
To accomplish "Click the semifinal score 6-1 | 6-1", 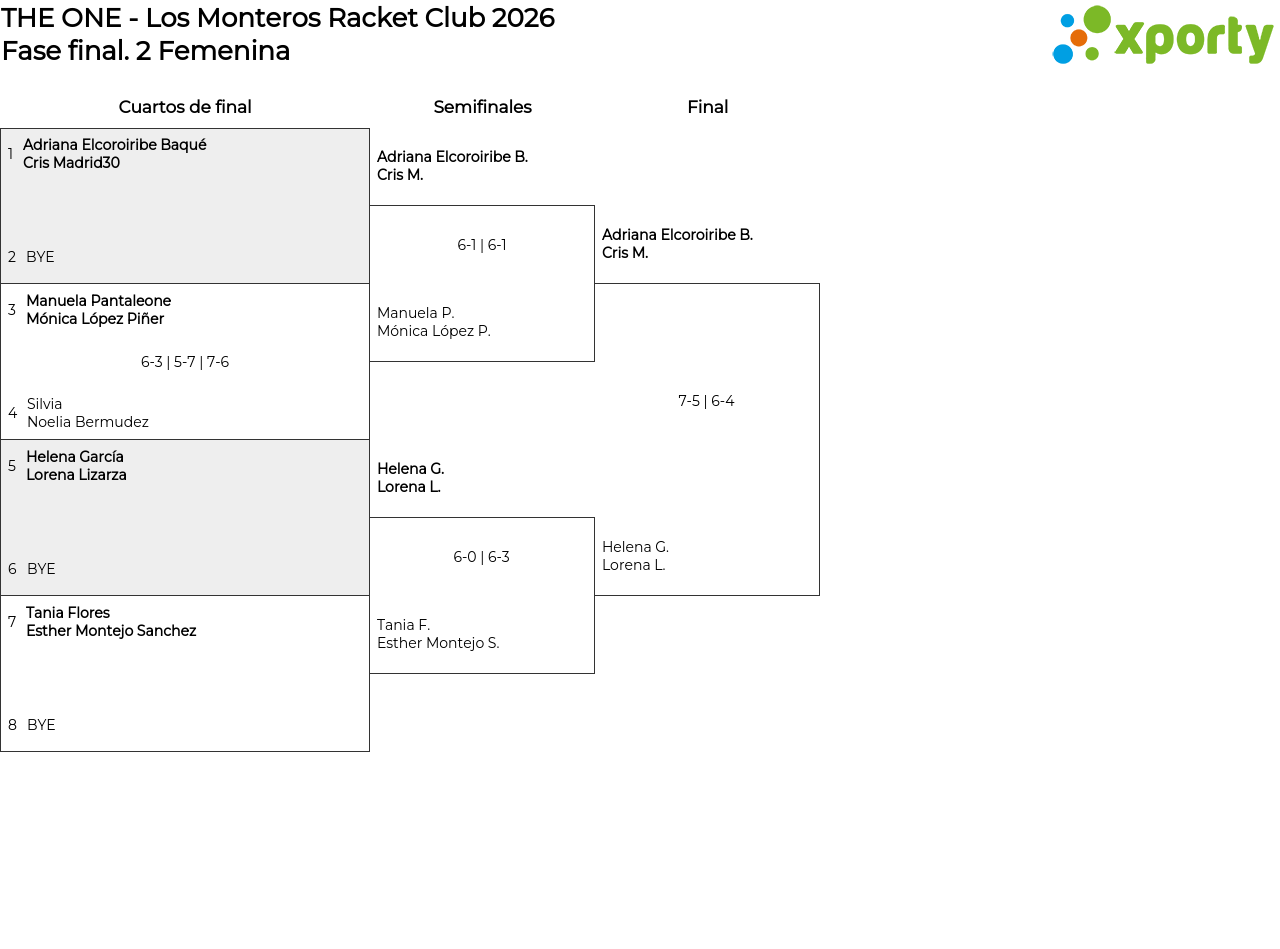I will pos(482,245).
